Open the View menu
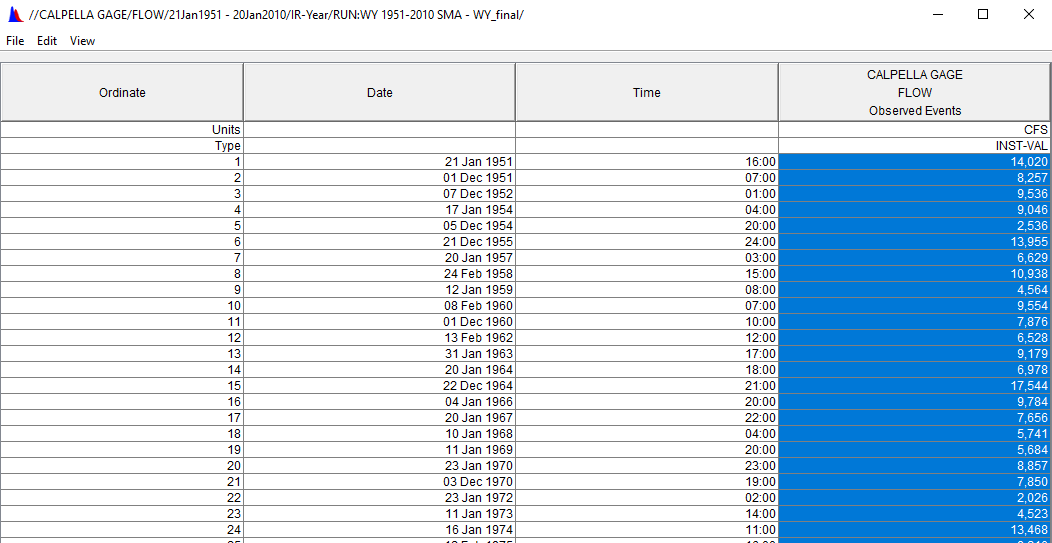The width and height of the screenshot is (1052, 543). tap(83, 41)
